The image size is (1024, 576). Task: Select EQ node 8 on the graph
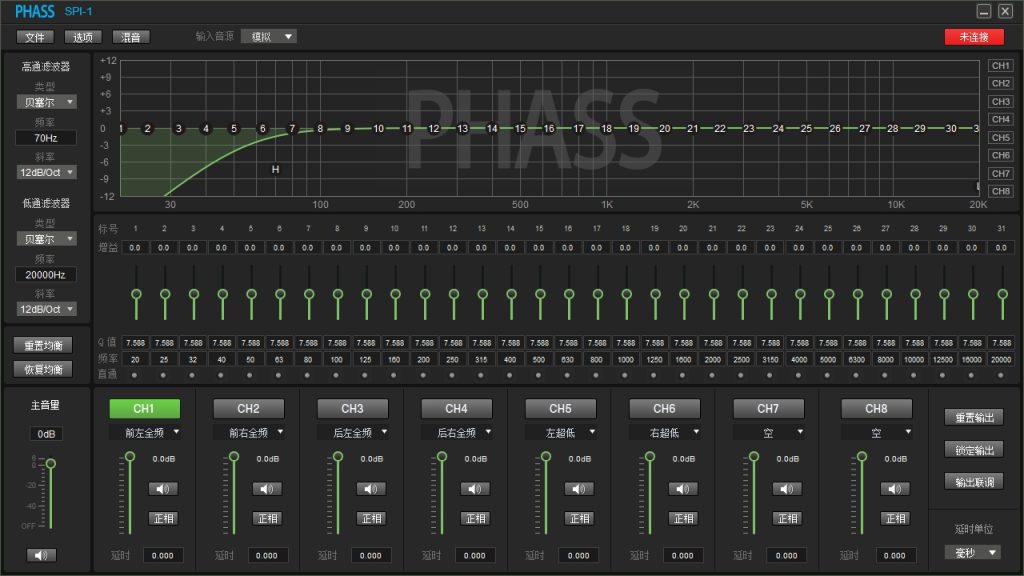pyautogui.click(x=320, y=129)
